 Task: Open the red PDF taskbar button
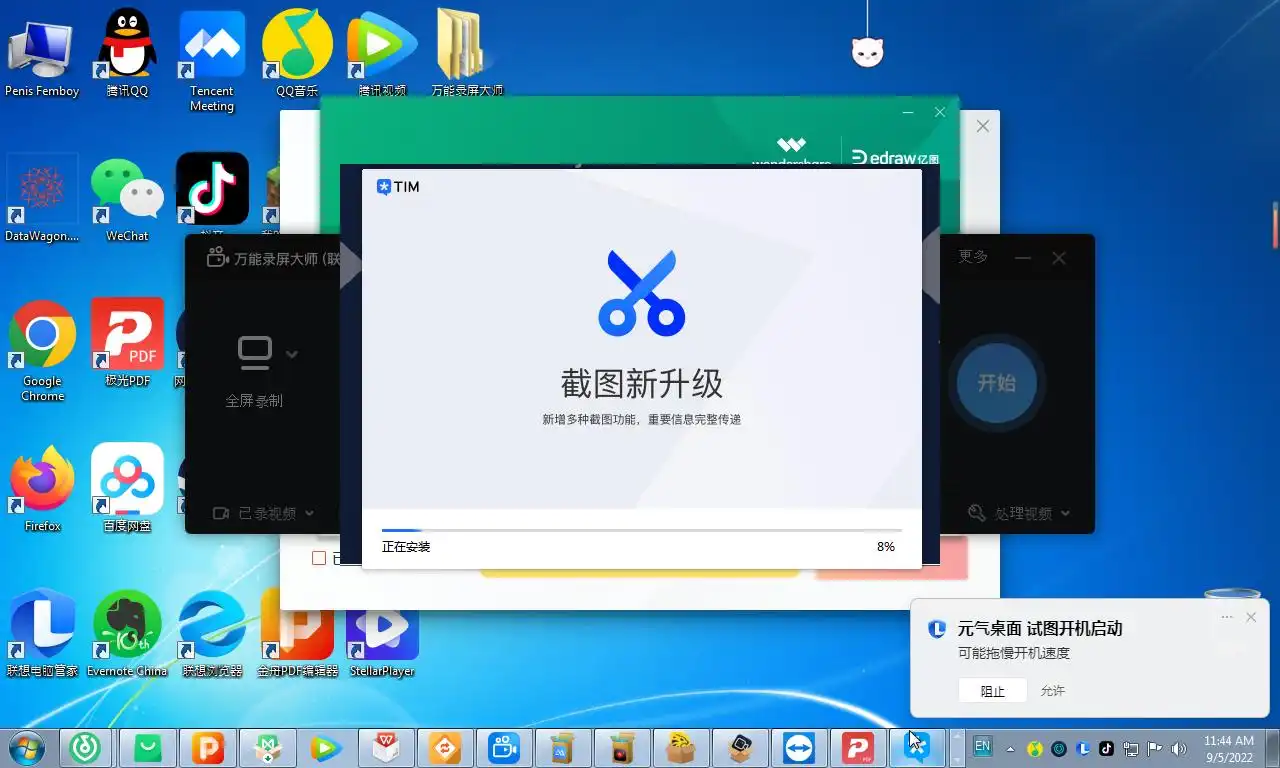(x=858, y=747)
